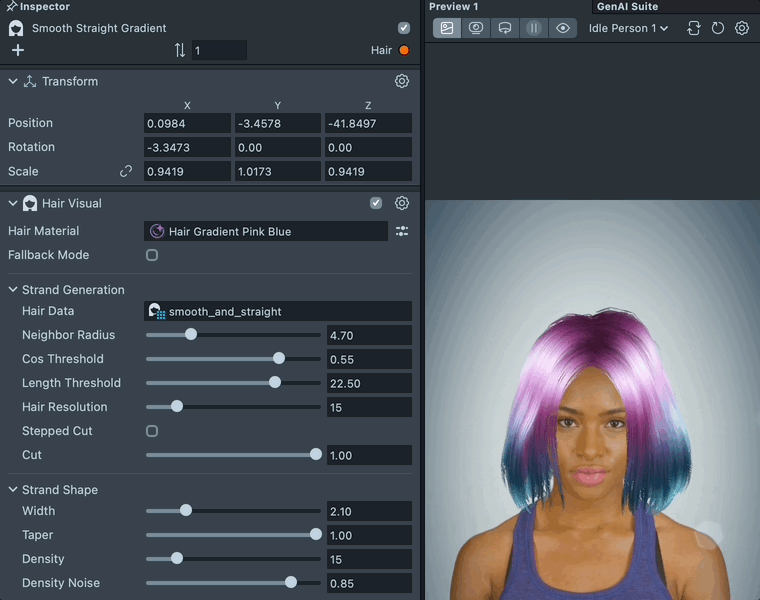Image resolution: width=760 pixels, height=600 pixels.
Task: Click the Position X input field
Action: 187,123
